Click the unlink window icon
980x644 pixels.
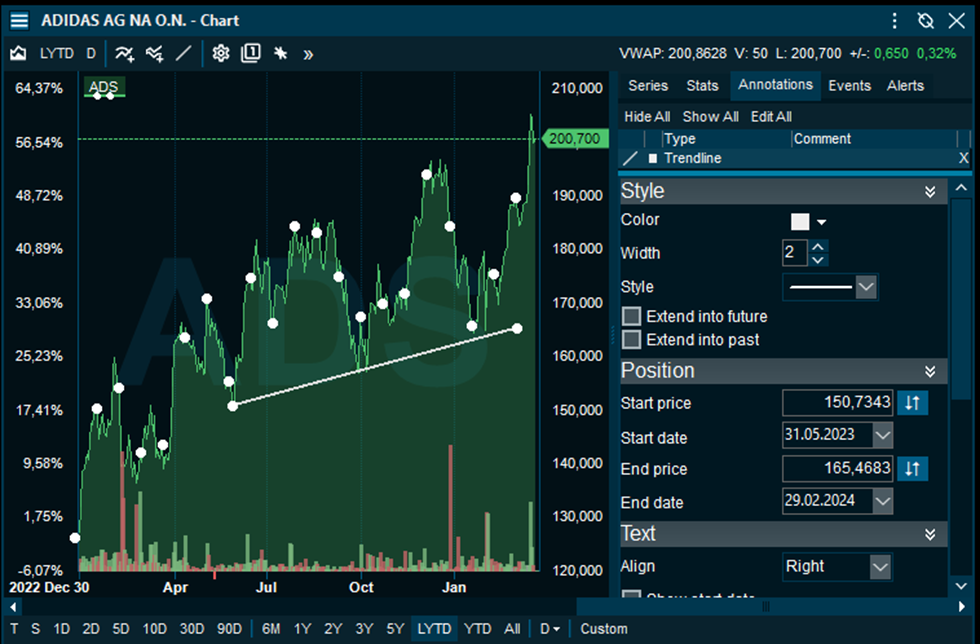point(925,20)
